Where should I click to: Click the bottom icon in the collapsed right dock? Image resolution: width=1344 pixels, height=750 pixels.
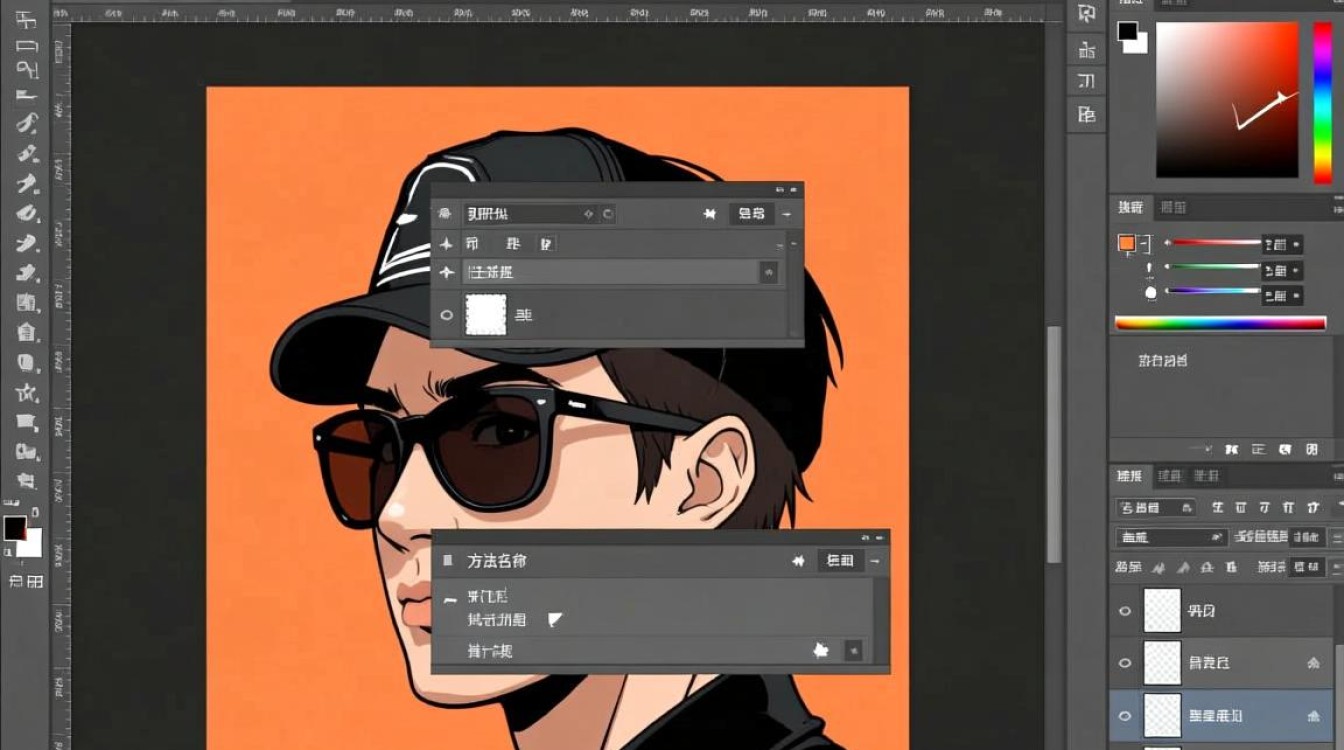[1087, 115]
